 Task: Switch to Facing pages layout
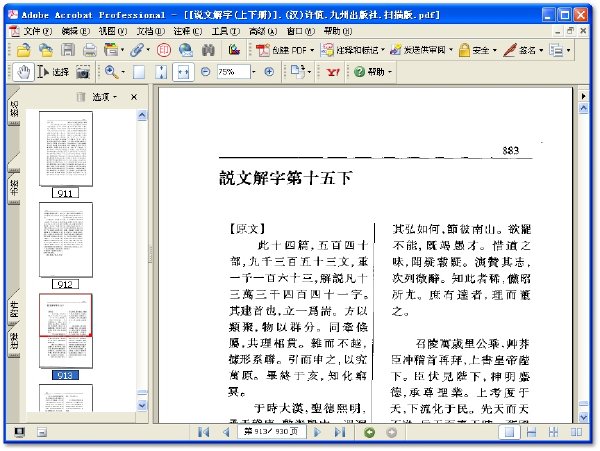tap(576, 432)
